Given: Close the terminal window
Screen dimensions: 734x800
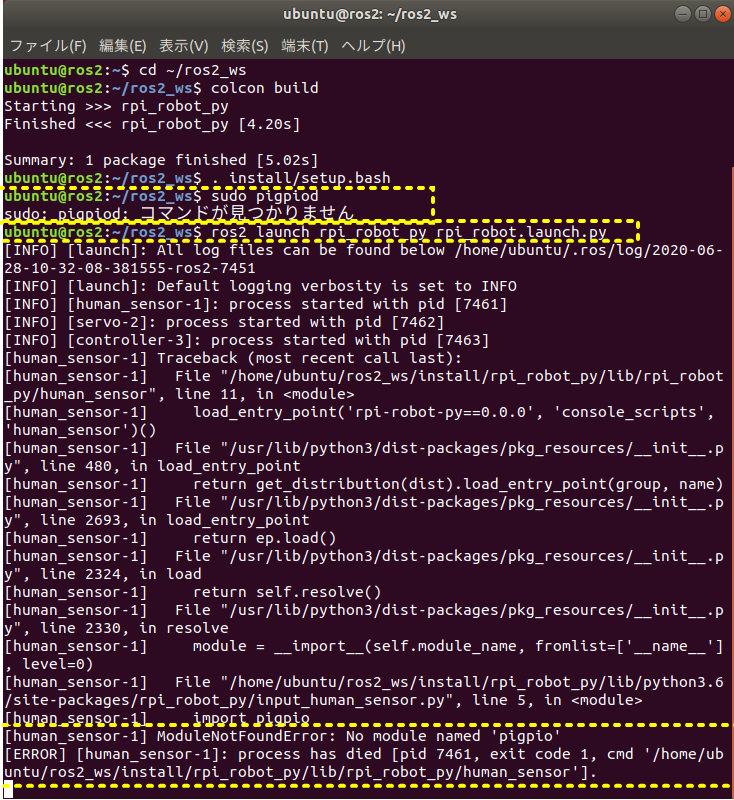Looking at the screenshot, I should coord(722,14).
